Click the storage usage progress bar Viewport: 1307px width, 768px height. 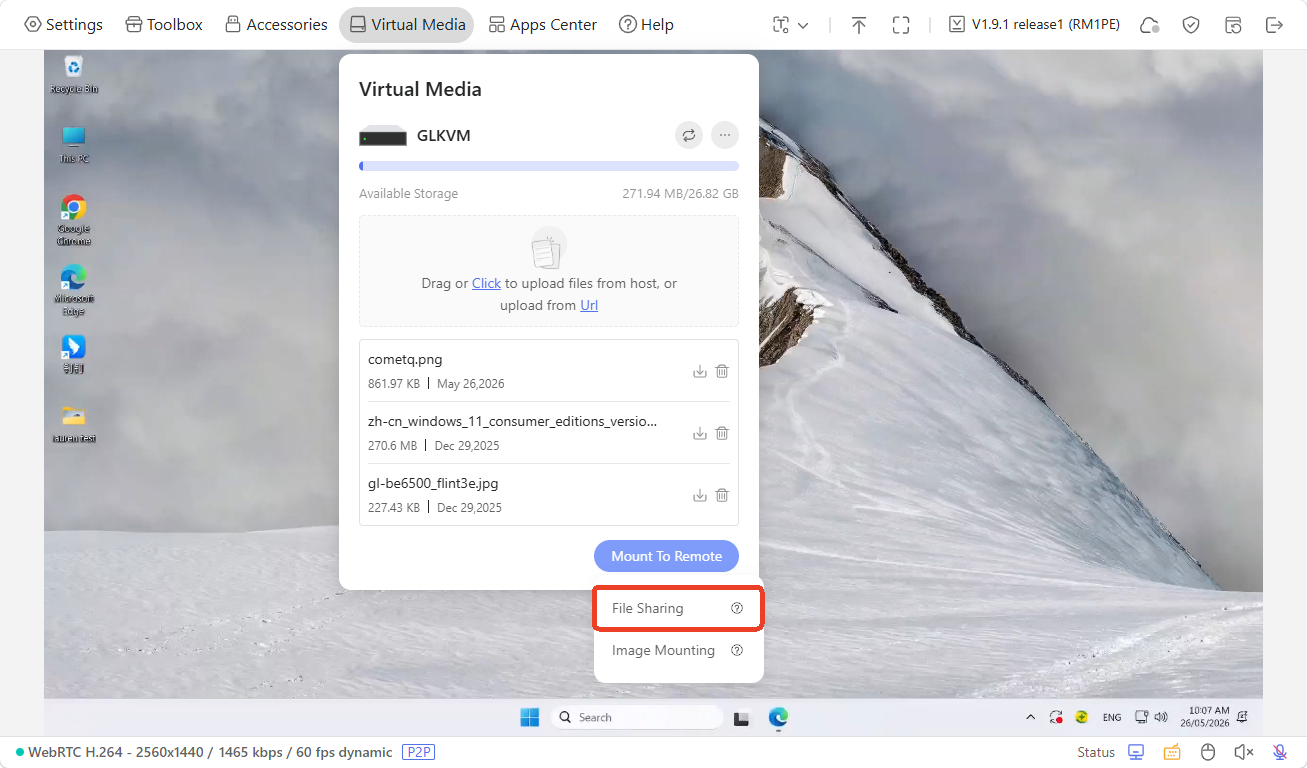pos(549,166)
